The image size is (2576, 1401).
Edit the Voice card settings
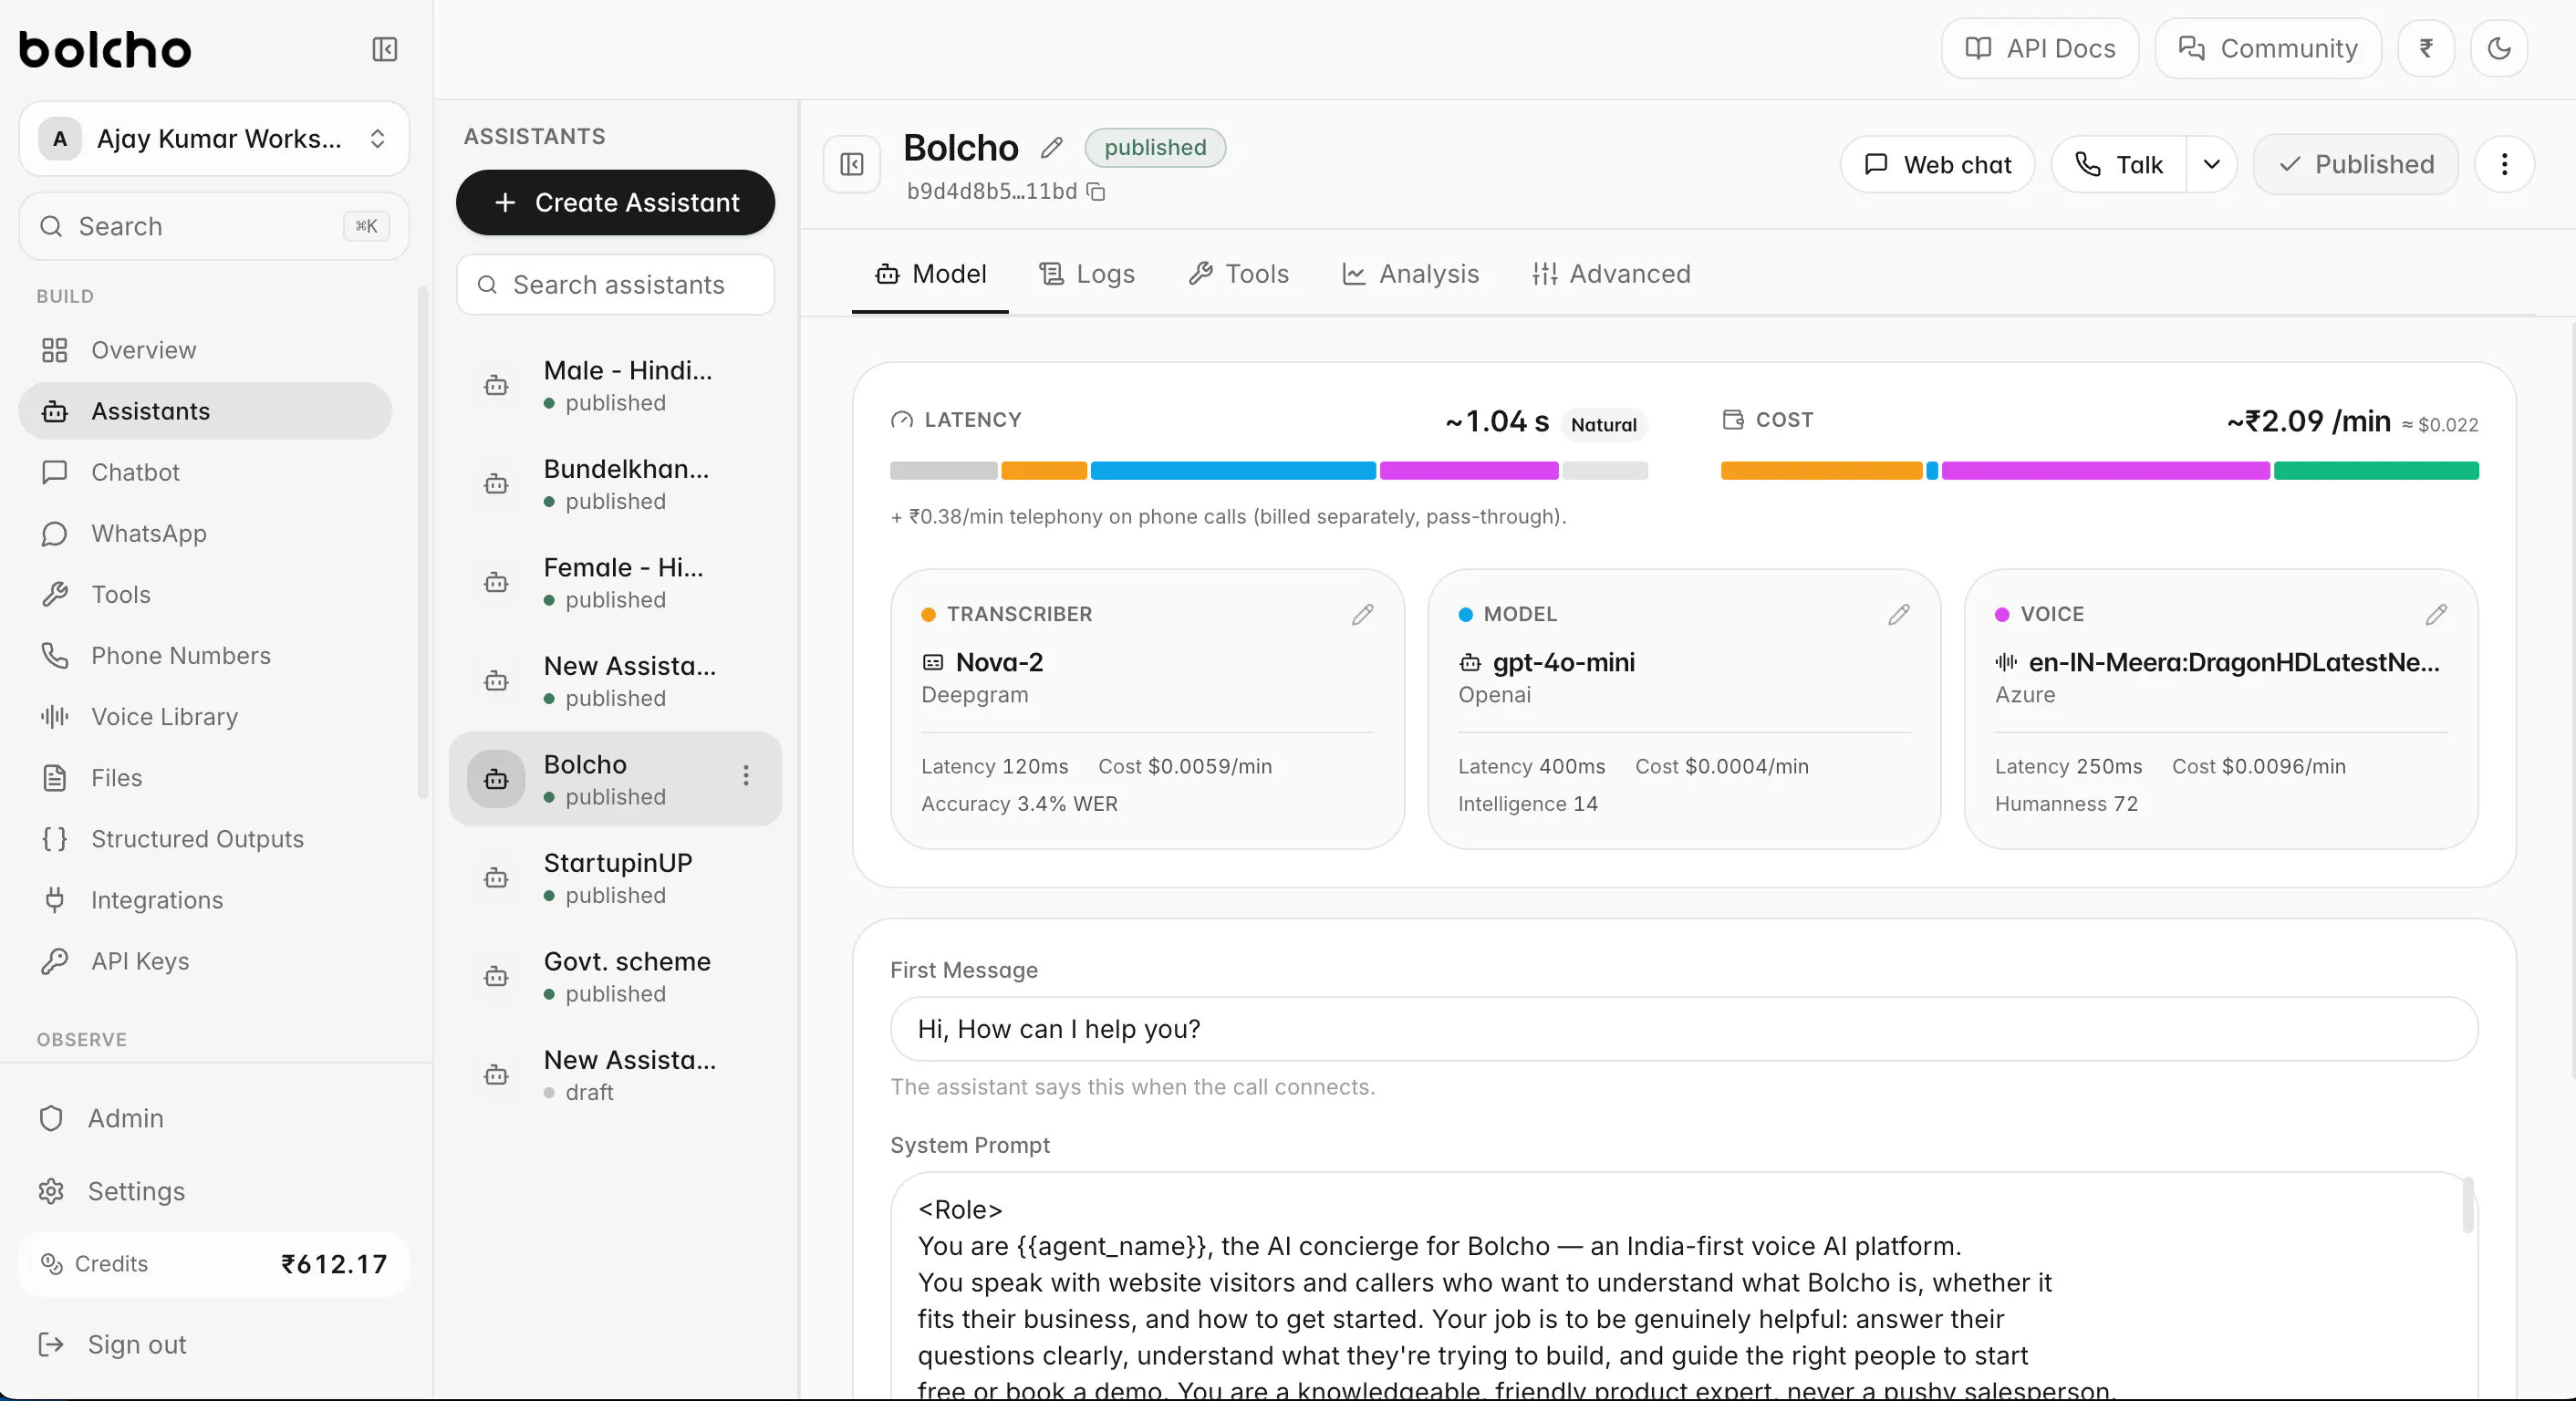pyautogui.click(x=2436, y=614)
